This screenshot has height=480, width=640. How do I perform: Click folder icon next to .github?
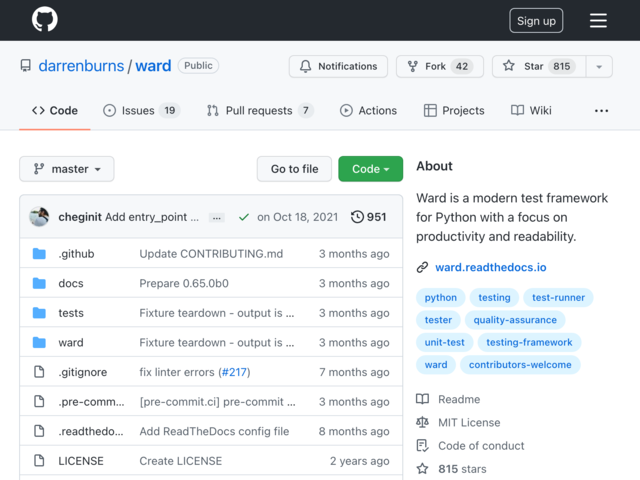39,253
